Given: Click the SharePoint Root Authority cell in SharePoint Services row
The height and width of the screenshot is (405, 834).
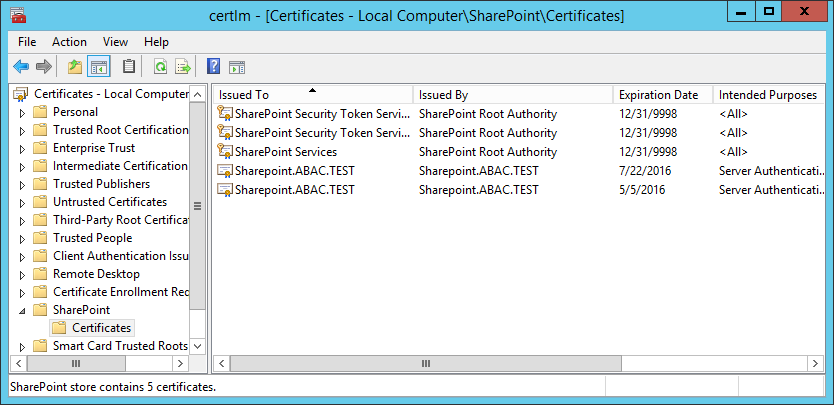Looking at the screenshot, I should click(488, 152).
